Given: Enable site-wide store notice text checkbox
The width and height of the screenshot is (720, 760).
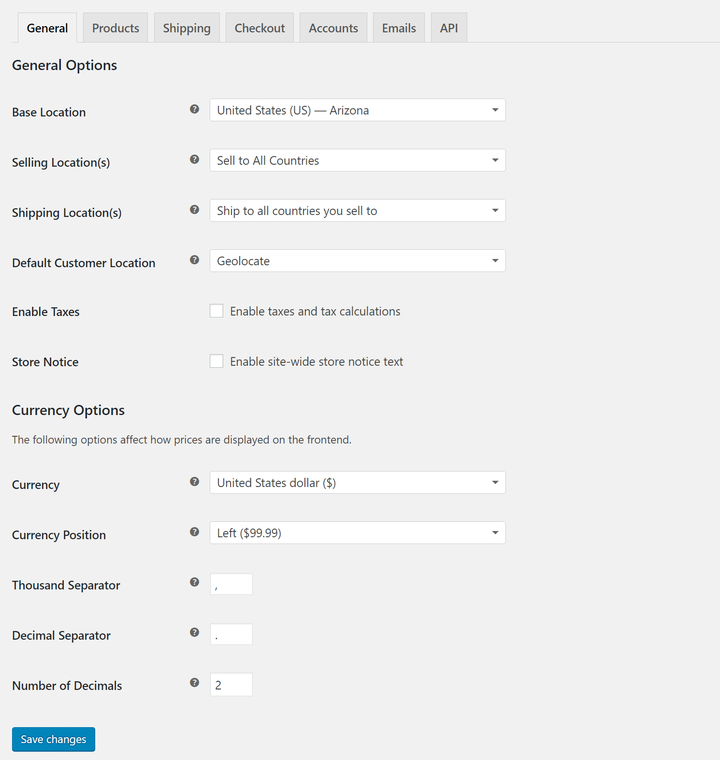Looking at the screenshot, I should pos(216,361).
